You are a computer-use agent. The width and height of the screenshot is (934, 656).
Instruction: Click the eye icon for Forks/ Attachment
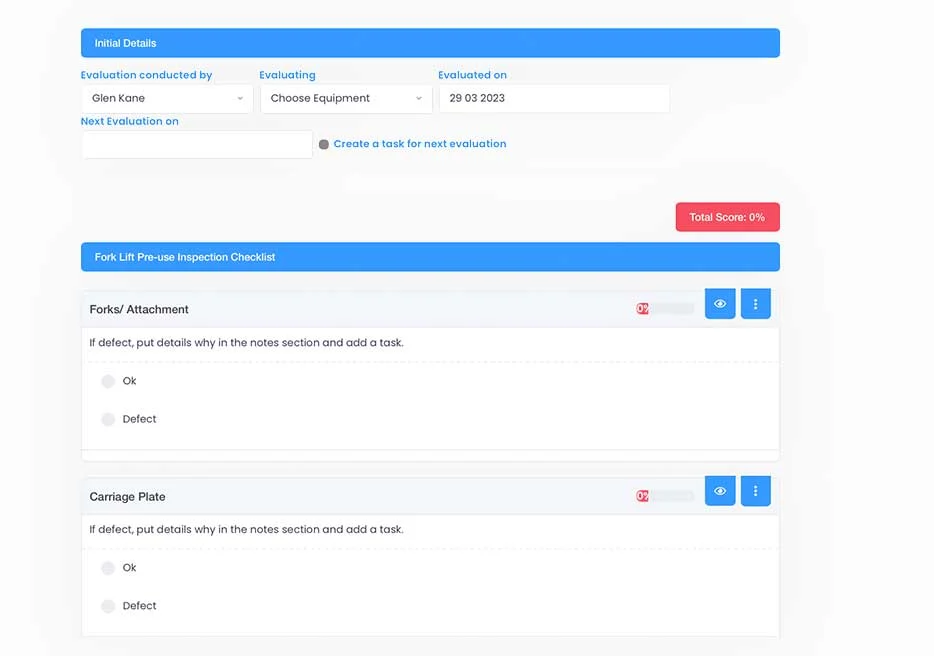[x=720, y=304]
